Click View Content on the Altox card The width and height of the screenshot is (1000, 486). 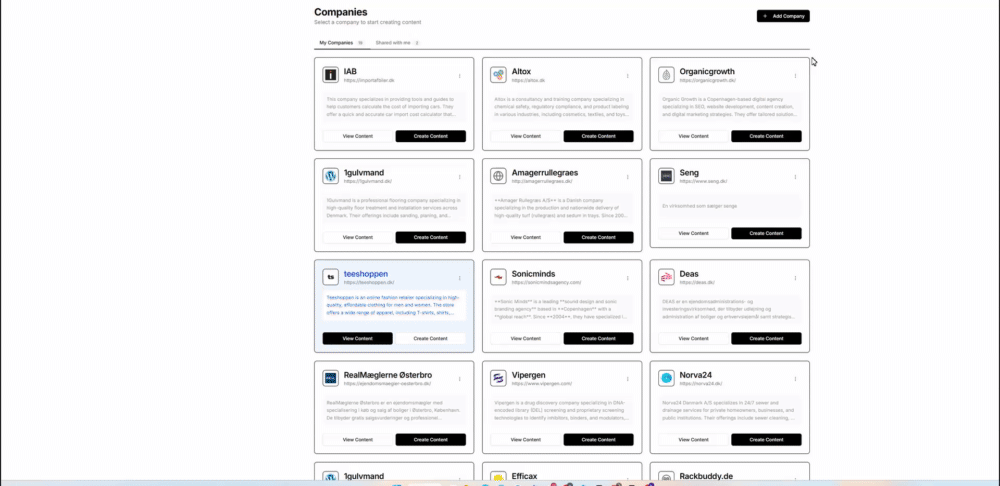tap(526, 136)
